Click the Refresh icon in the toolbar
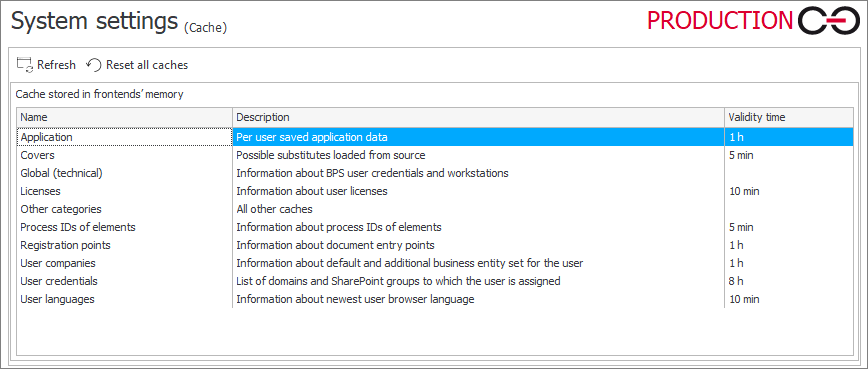The height and width of the screenshot is (369, 868). tap(25, 65)
